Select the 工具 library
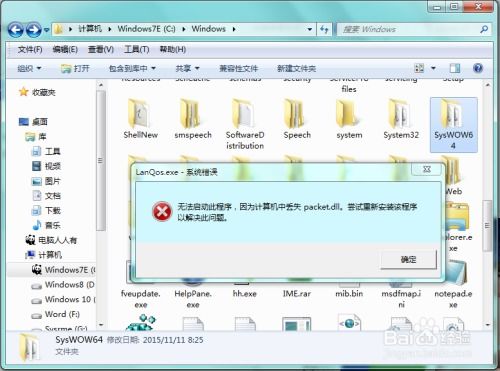Screen dimensions: 500x371 [x=46, y=151]
